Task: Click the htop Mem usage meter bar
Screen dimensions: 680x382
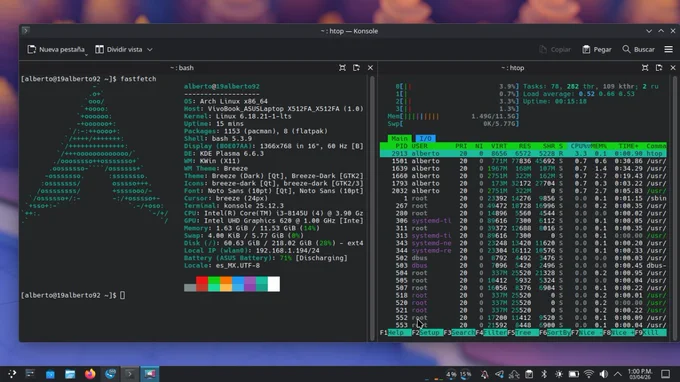Action: click(453, 116)
